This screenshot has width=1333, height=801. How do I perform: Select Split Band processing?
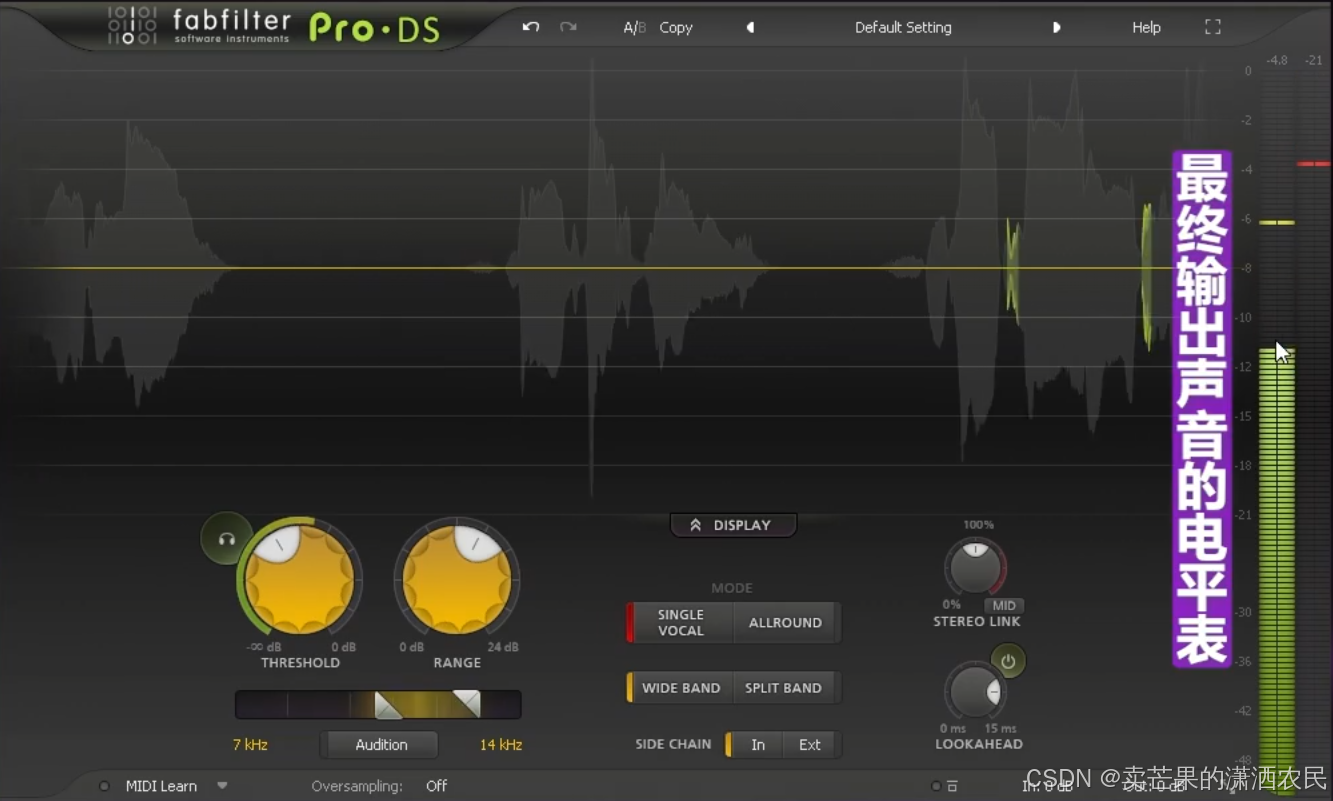coord(783,688)
